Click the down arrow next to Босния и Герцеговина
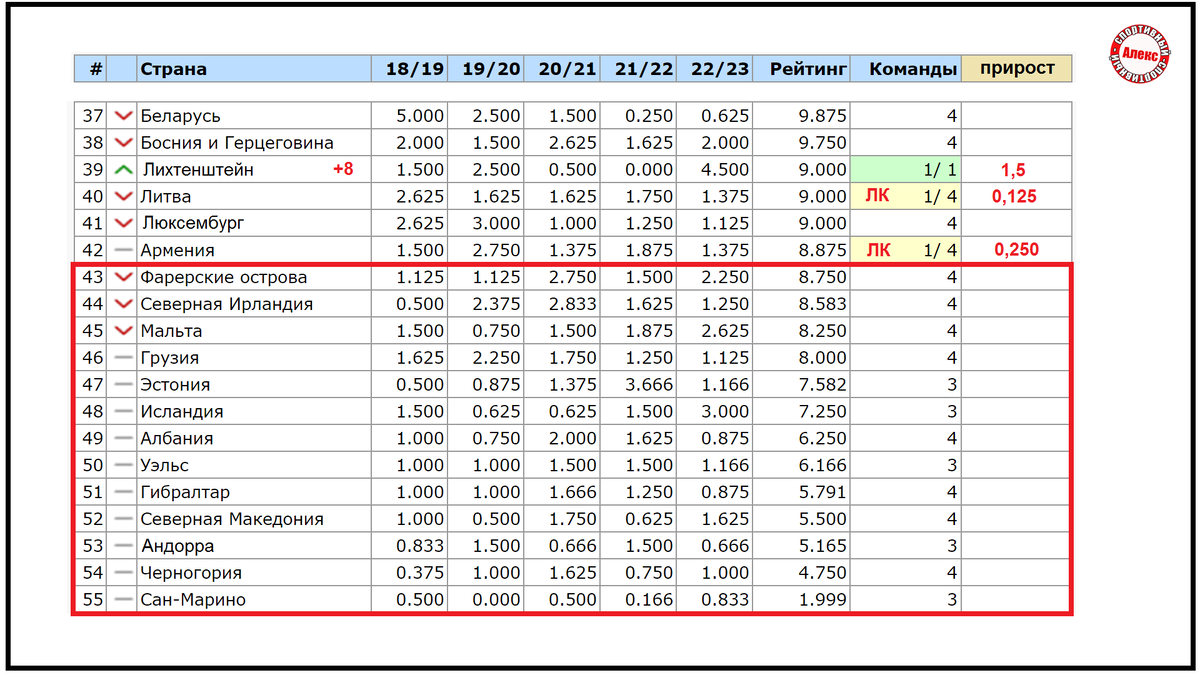This screenshot has width=1200, height=675. point(124,143)
